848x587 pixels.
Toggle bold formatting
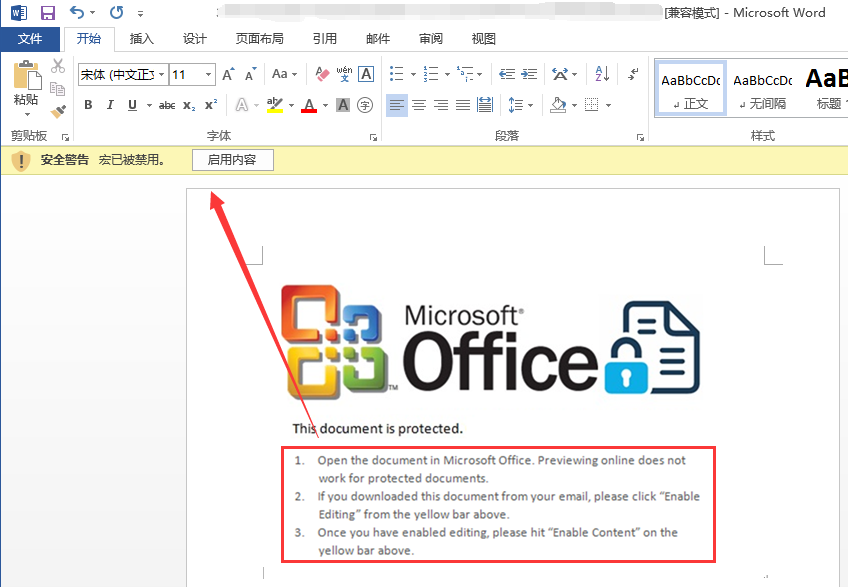click(x=88, y=105)
